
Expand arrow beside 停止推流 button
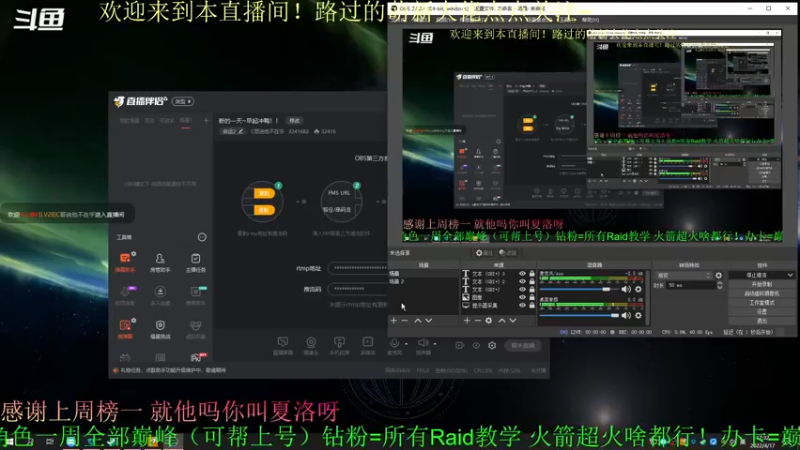pyautogui.click(x=790, y=275)
